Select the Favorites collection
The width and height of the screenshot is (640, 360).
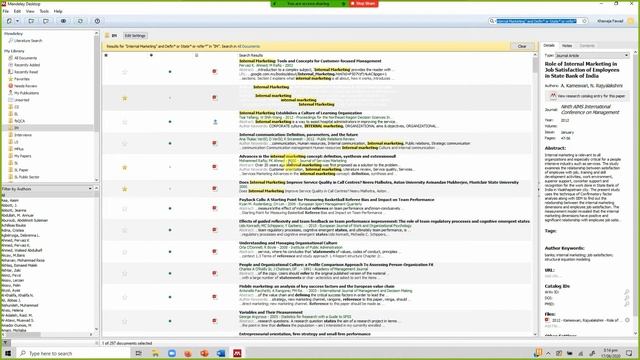22,79
